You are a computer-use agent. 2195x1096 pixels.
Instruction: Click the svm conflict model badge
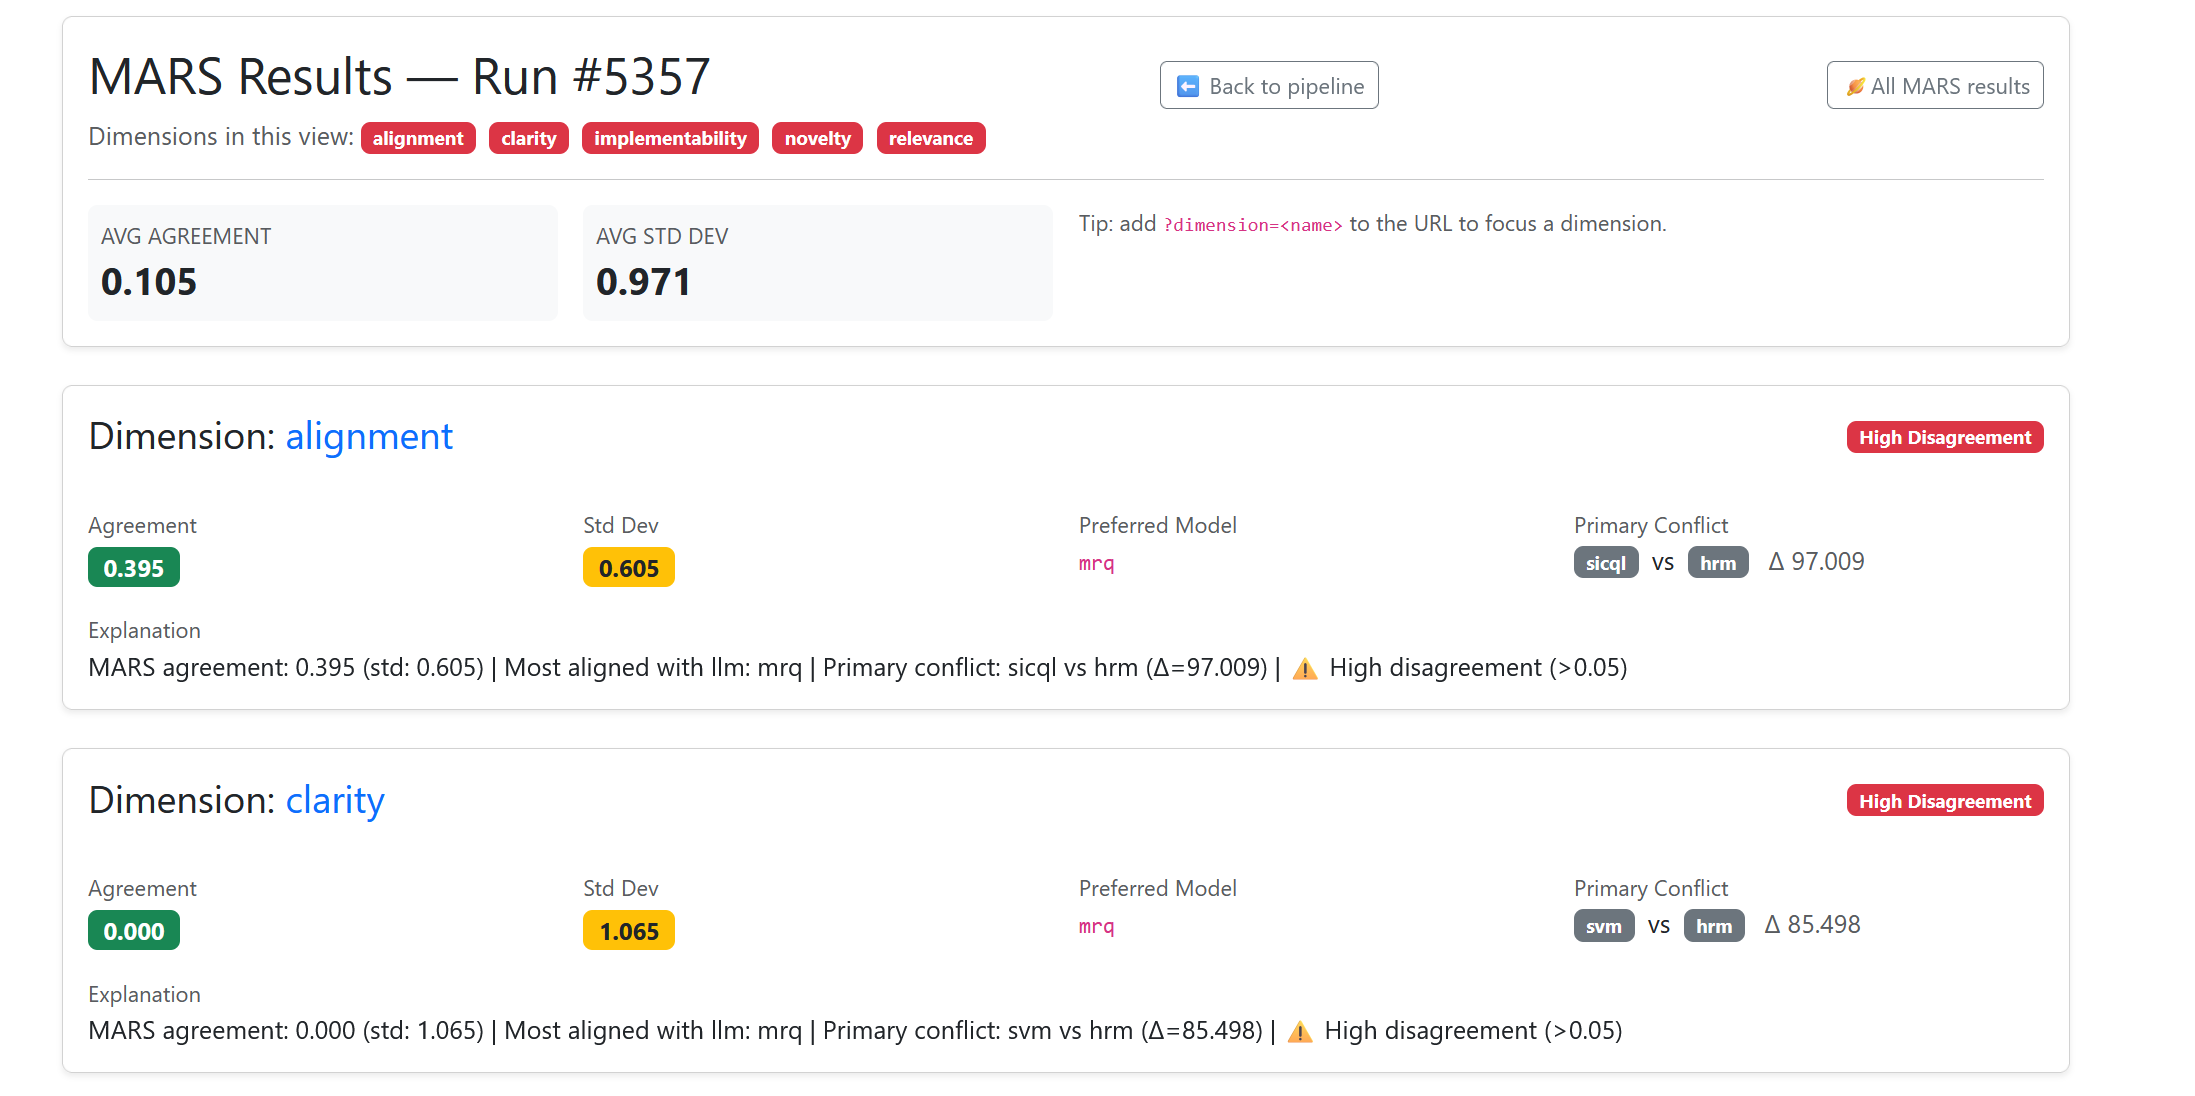[1603, 926]
